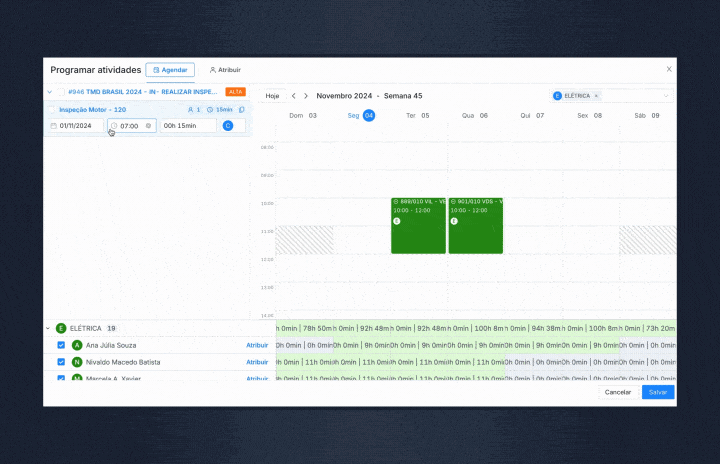Select the Qui 07 day header
The image size is (720, 464).
[532, 115]
